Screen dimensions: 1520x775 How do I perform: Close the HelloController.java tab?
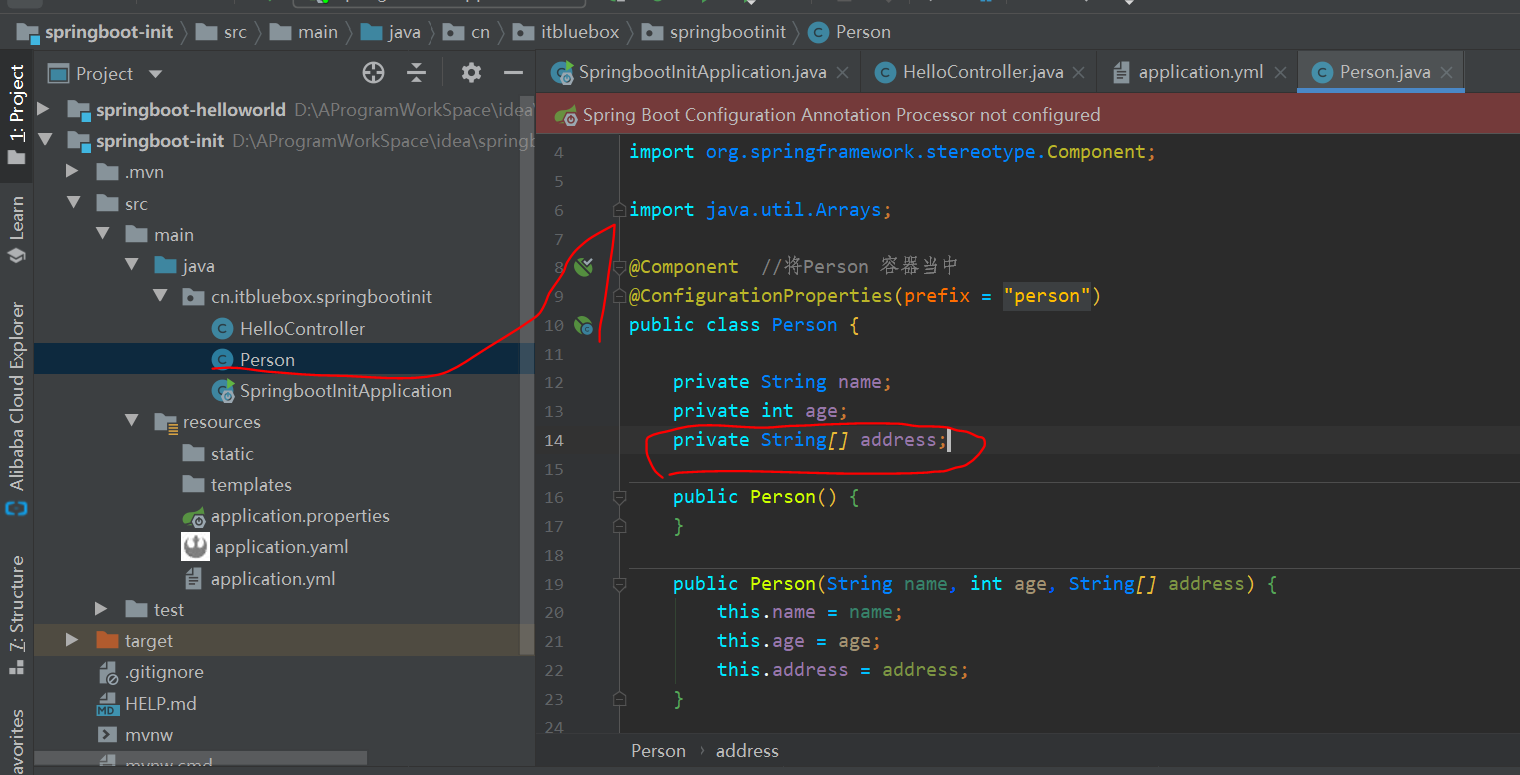1078,73
